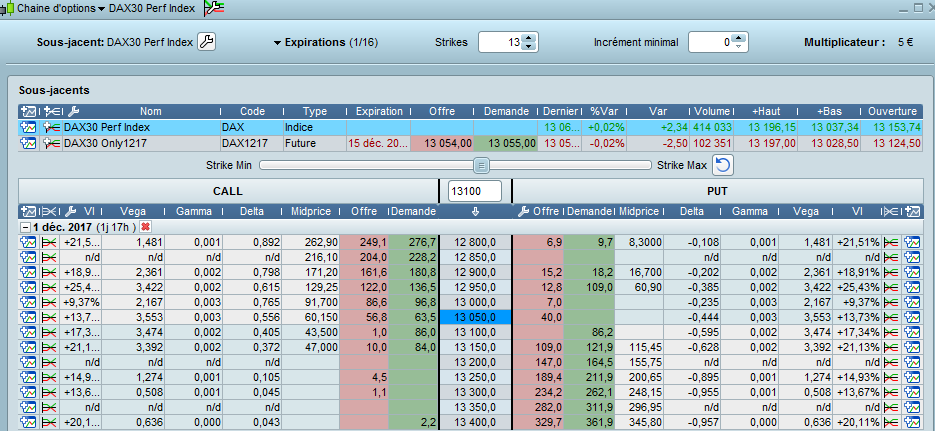Sort Sous-jacents by Nom column header
The width and height of the screenshot is (935, 431).
(x=150, y=111)
